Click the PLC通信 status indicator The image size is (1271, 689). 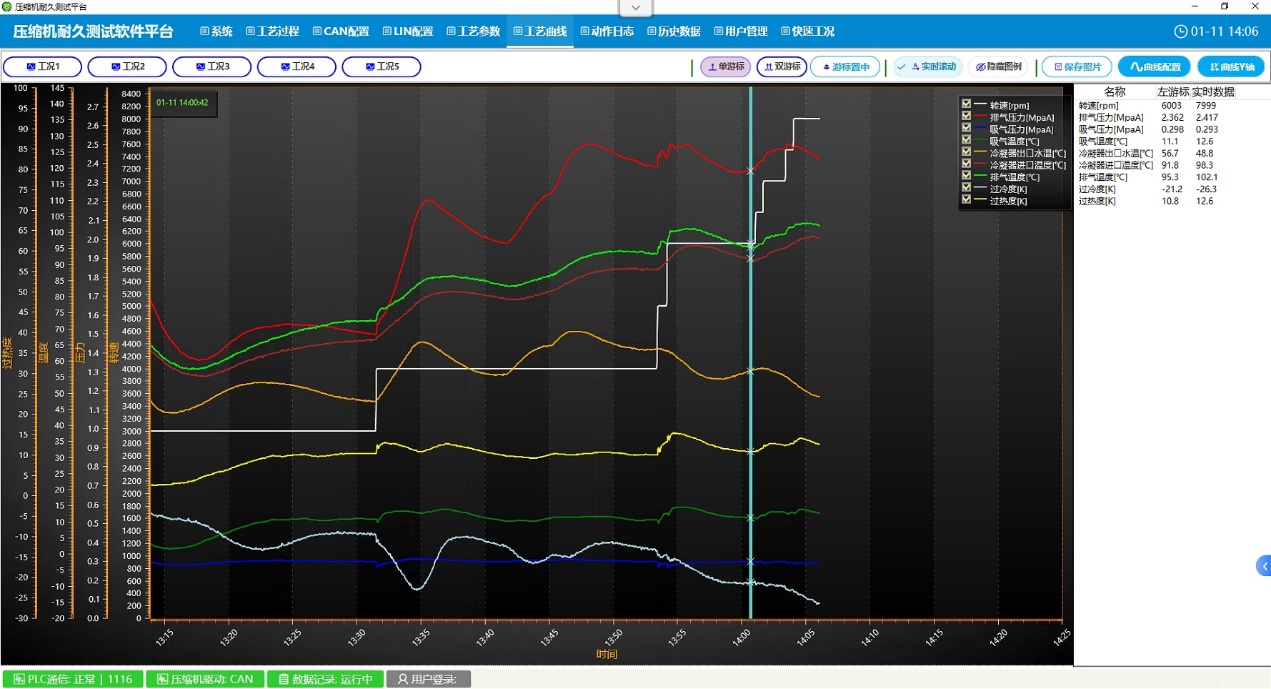click(x=72, y=679)
